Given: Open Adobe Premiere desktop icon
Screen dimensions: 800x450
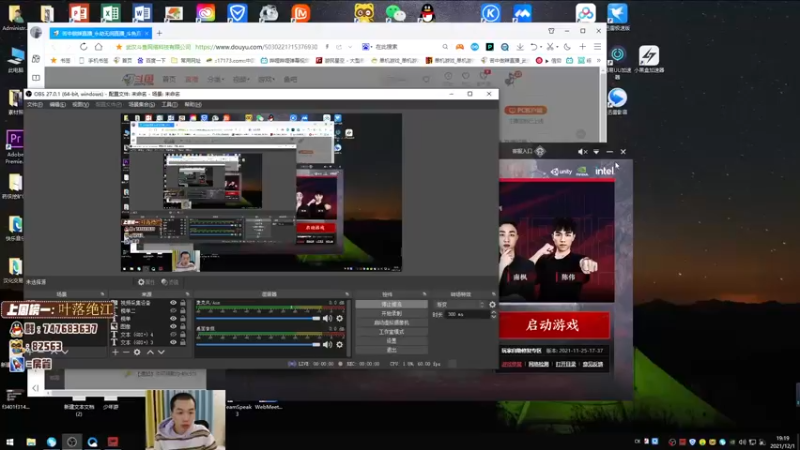Looking at the screenshot, I should point(15,146).
